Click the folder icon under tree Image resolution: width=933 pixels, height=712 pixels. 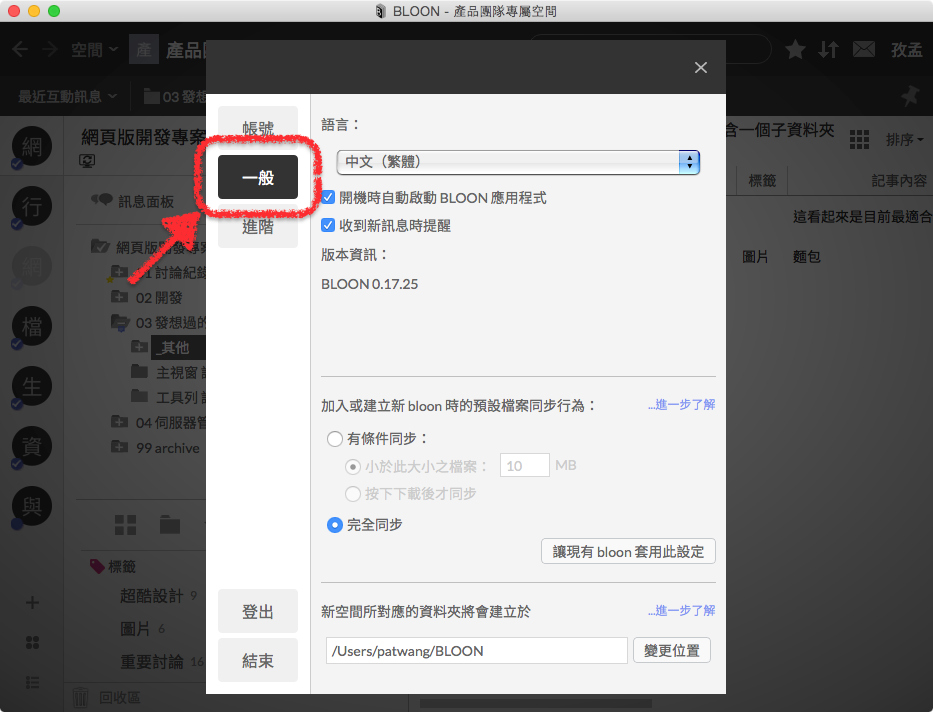click(x=170, y=525)
